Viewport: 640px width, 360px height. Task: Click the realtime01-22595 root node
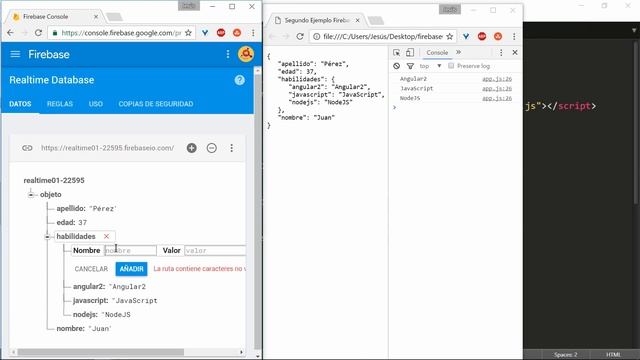(x=54, y=180)
